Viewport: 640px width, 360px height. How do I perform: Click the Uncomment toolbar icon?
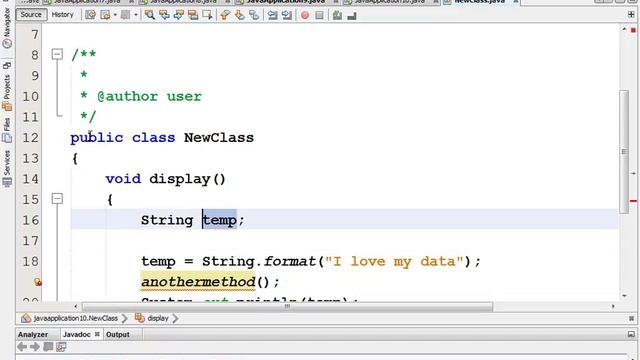352,16
